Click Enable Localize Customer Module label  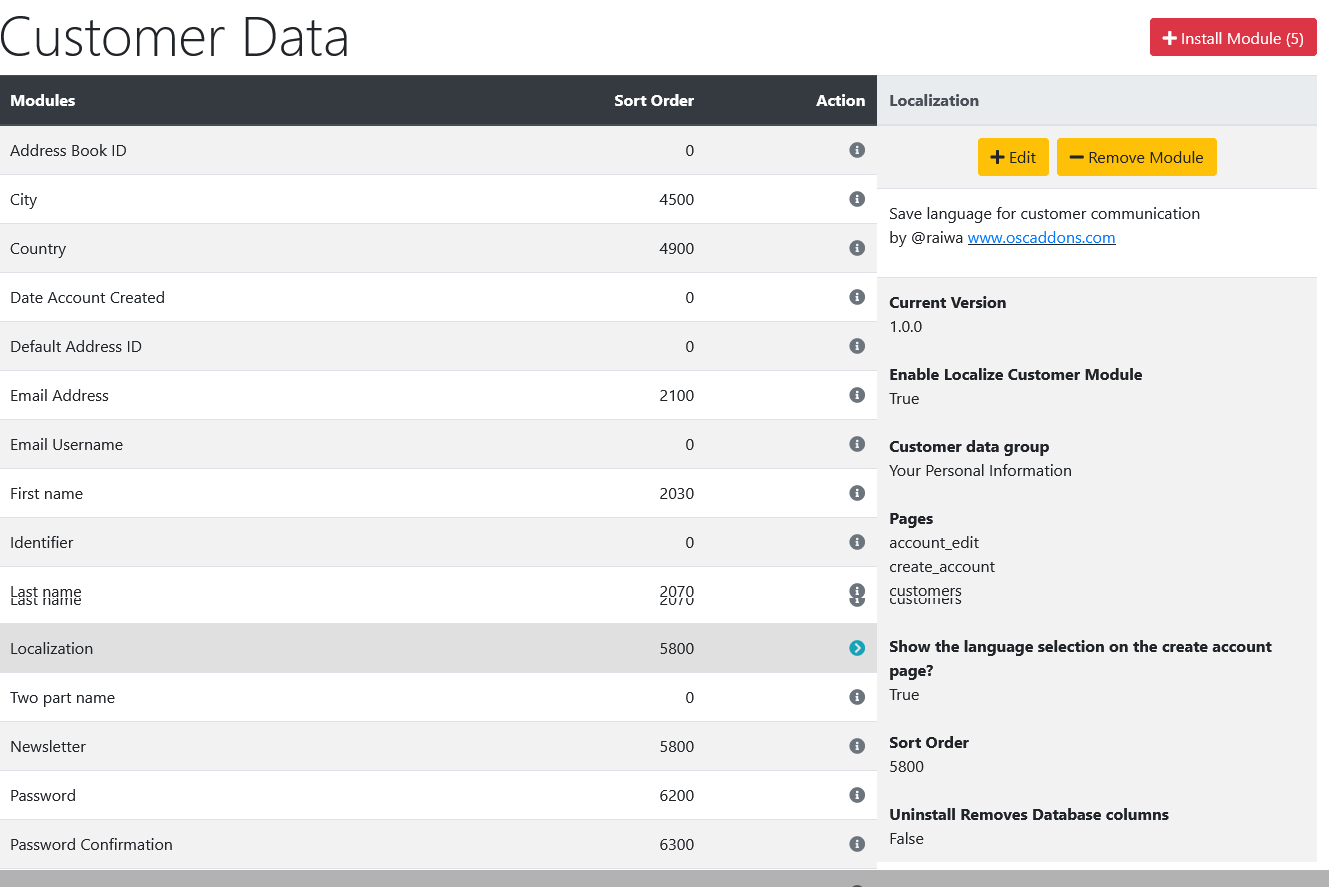point(1016,375)
